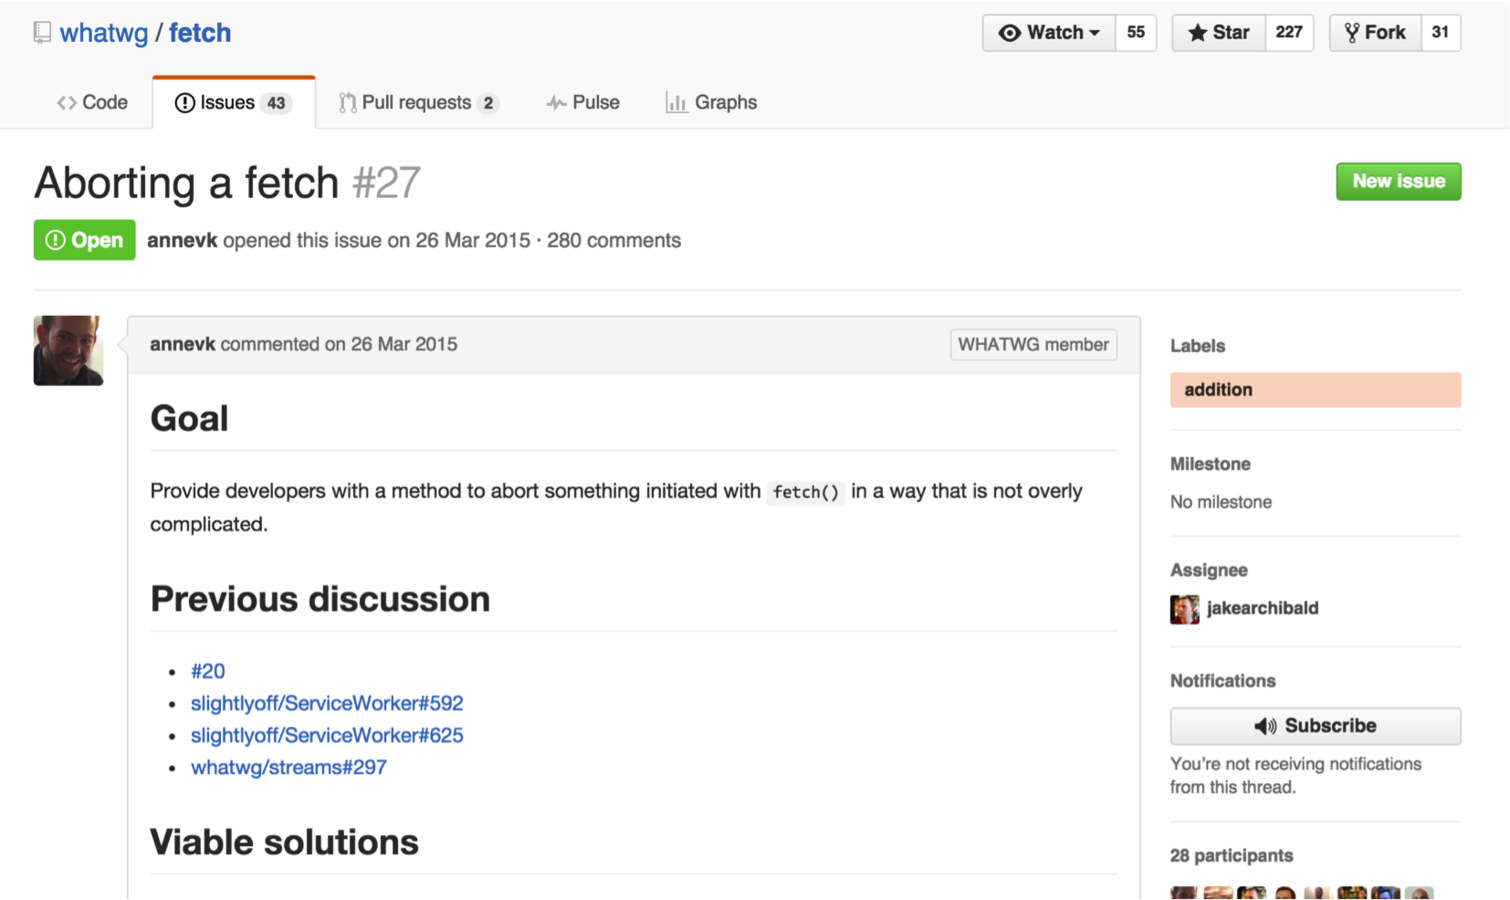The height and width of the screenshot is (900, 1510).
Task: Click the inline fetch() code snippet
Action: (x=806, y=492)
